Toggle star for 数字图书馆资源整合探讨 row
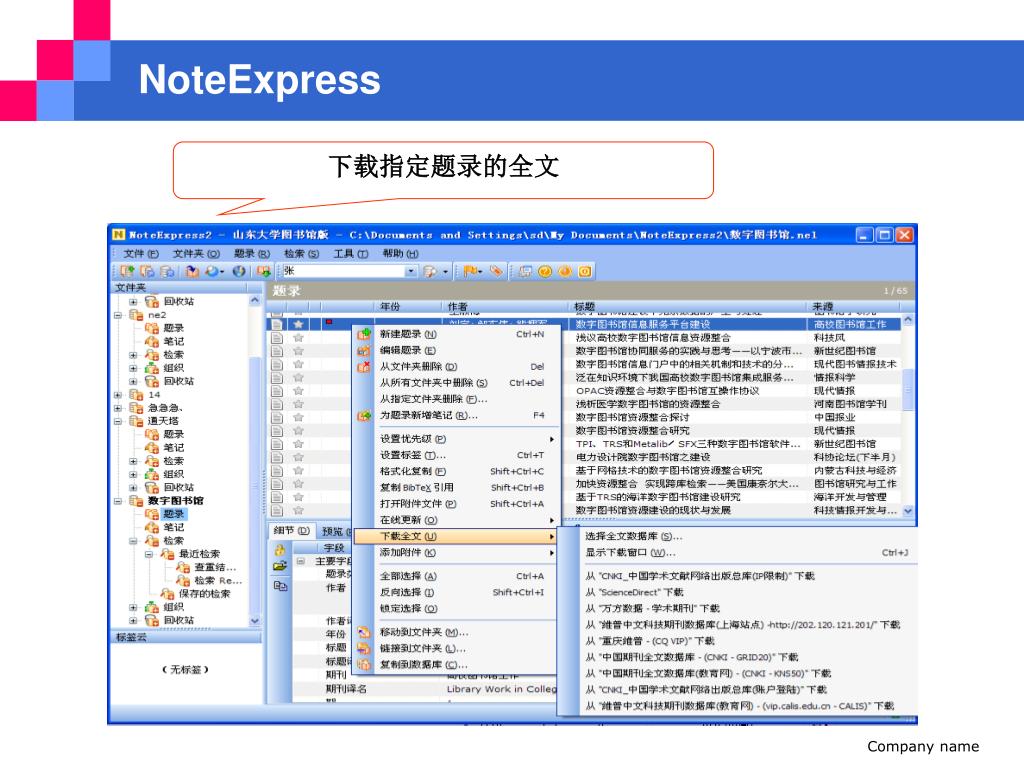The image size is (1024, 768). [298, 417]
